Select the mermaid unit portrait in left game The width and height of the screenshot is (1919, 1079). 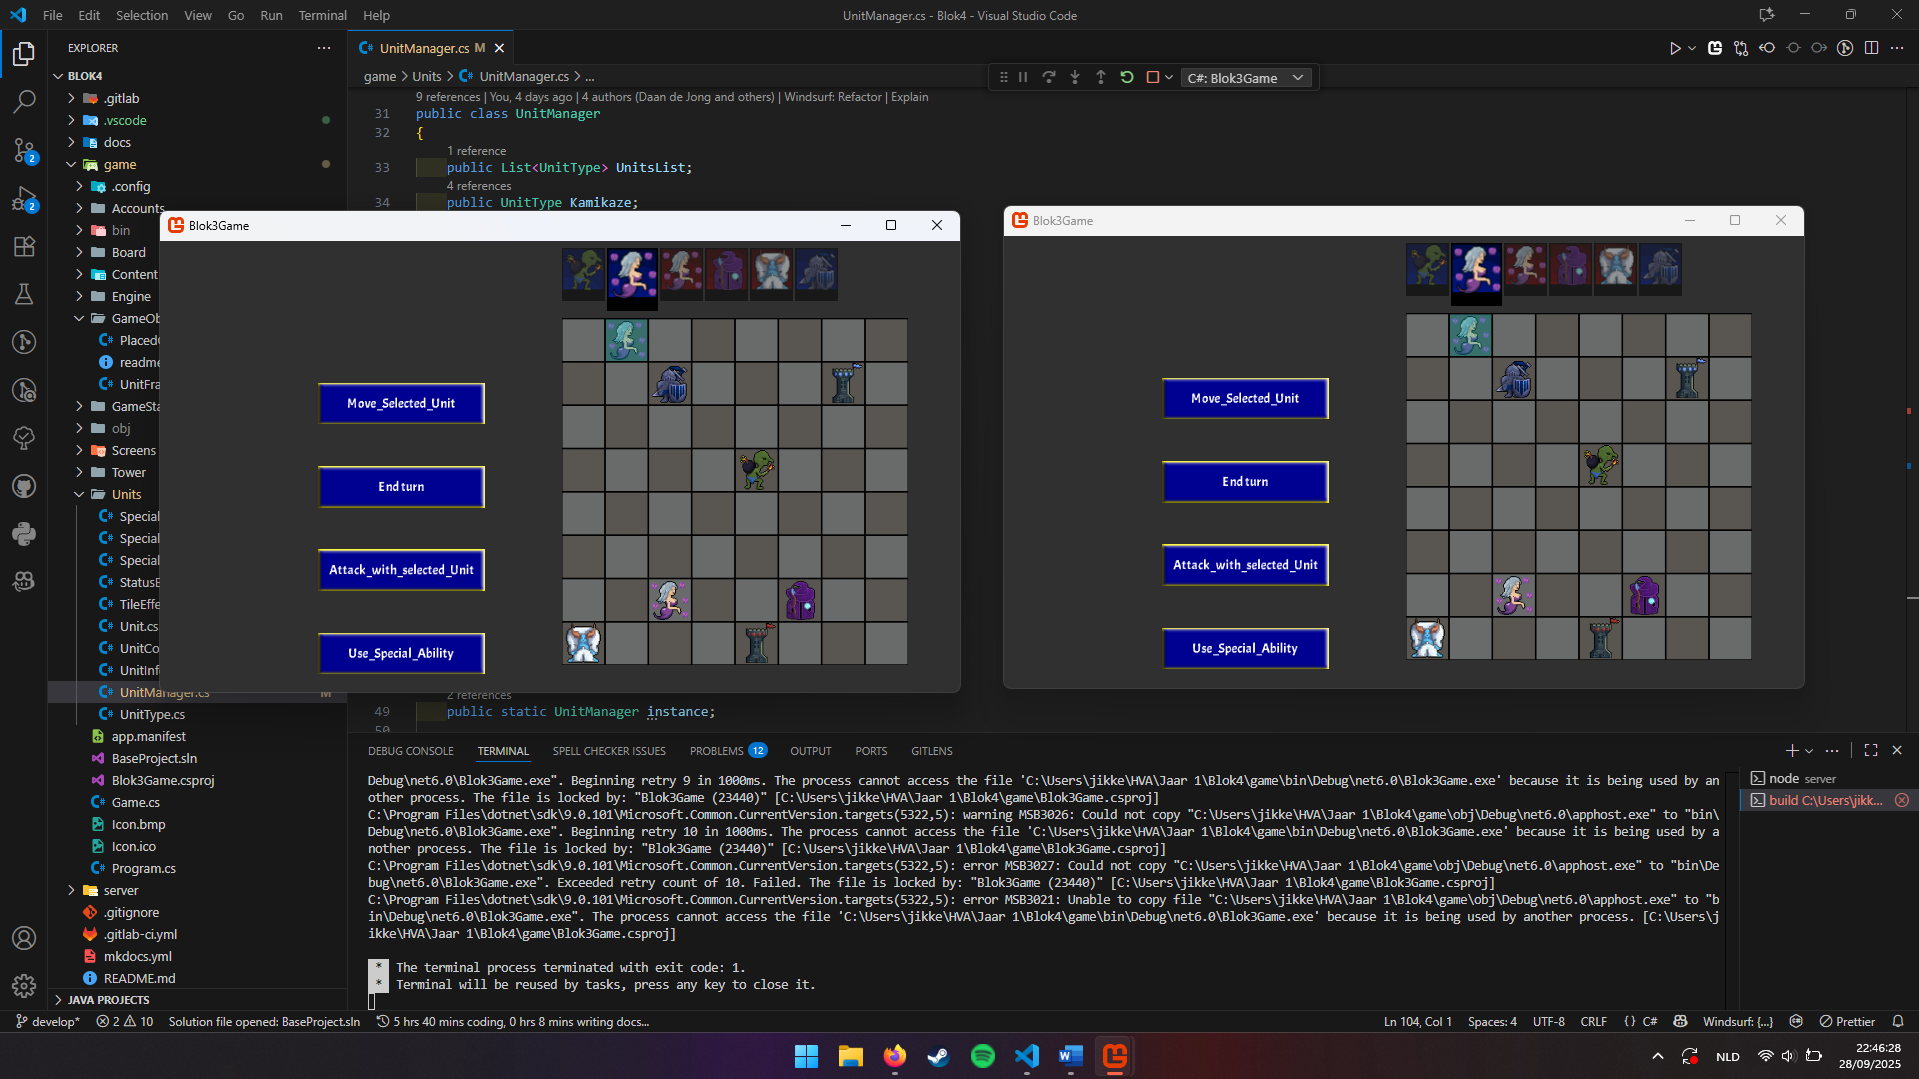coord(632,272)
